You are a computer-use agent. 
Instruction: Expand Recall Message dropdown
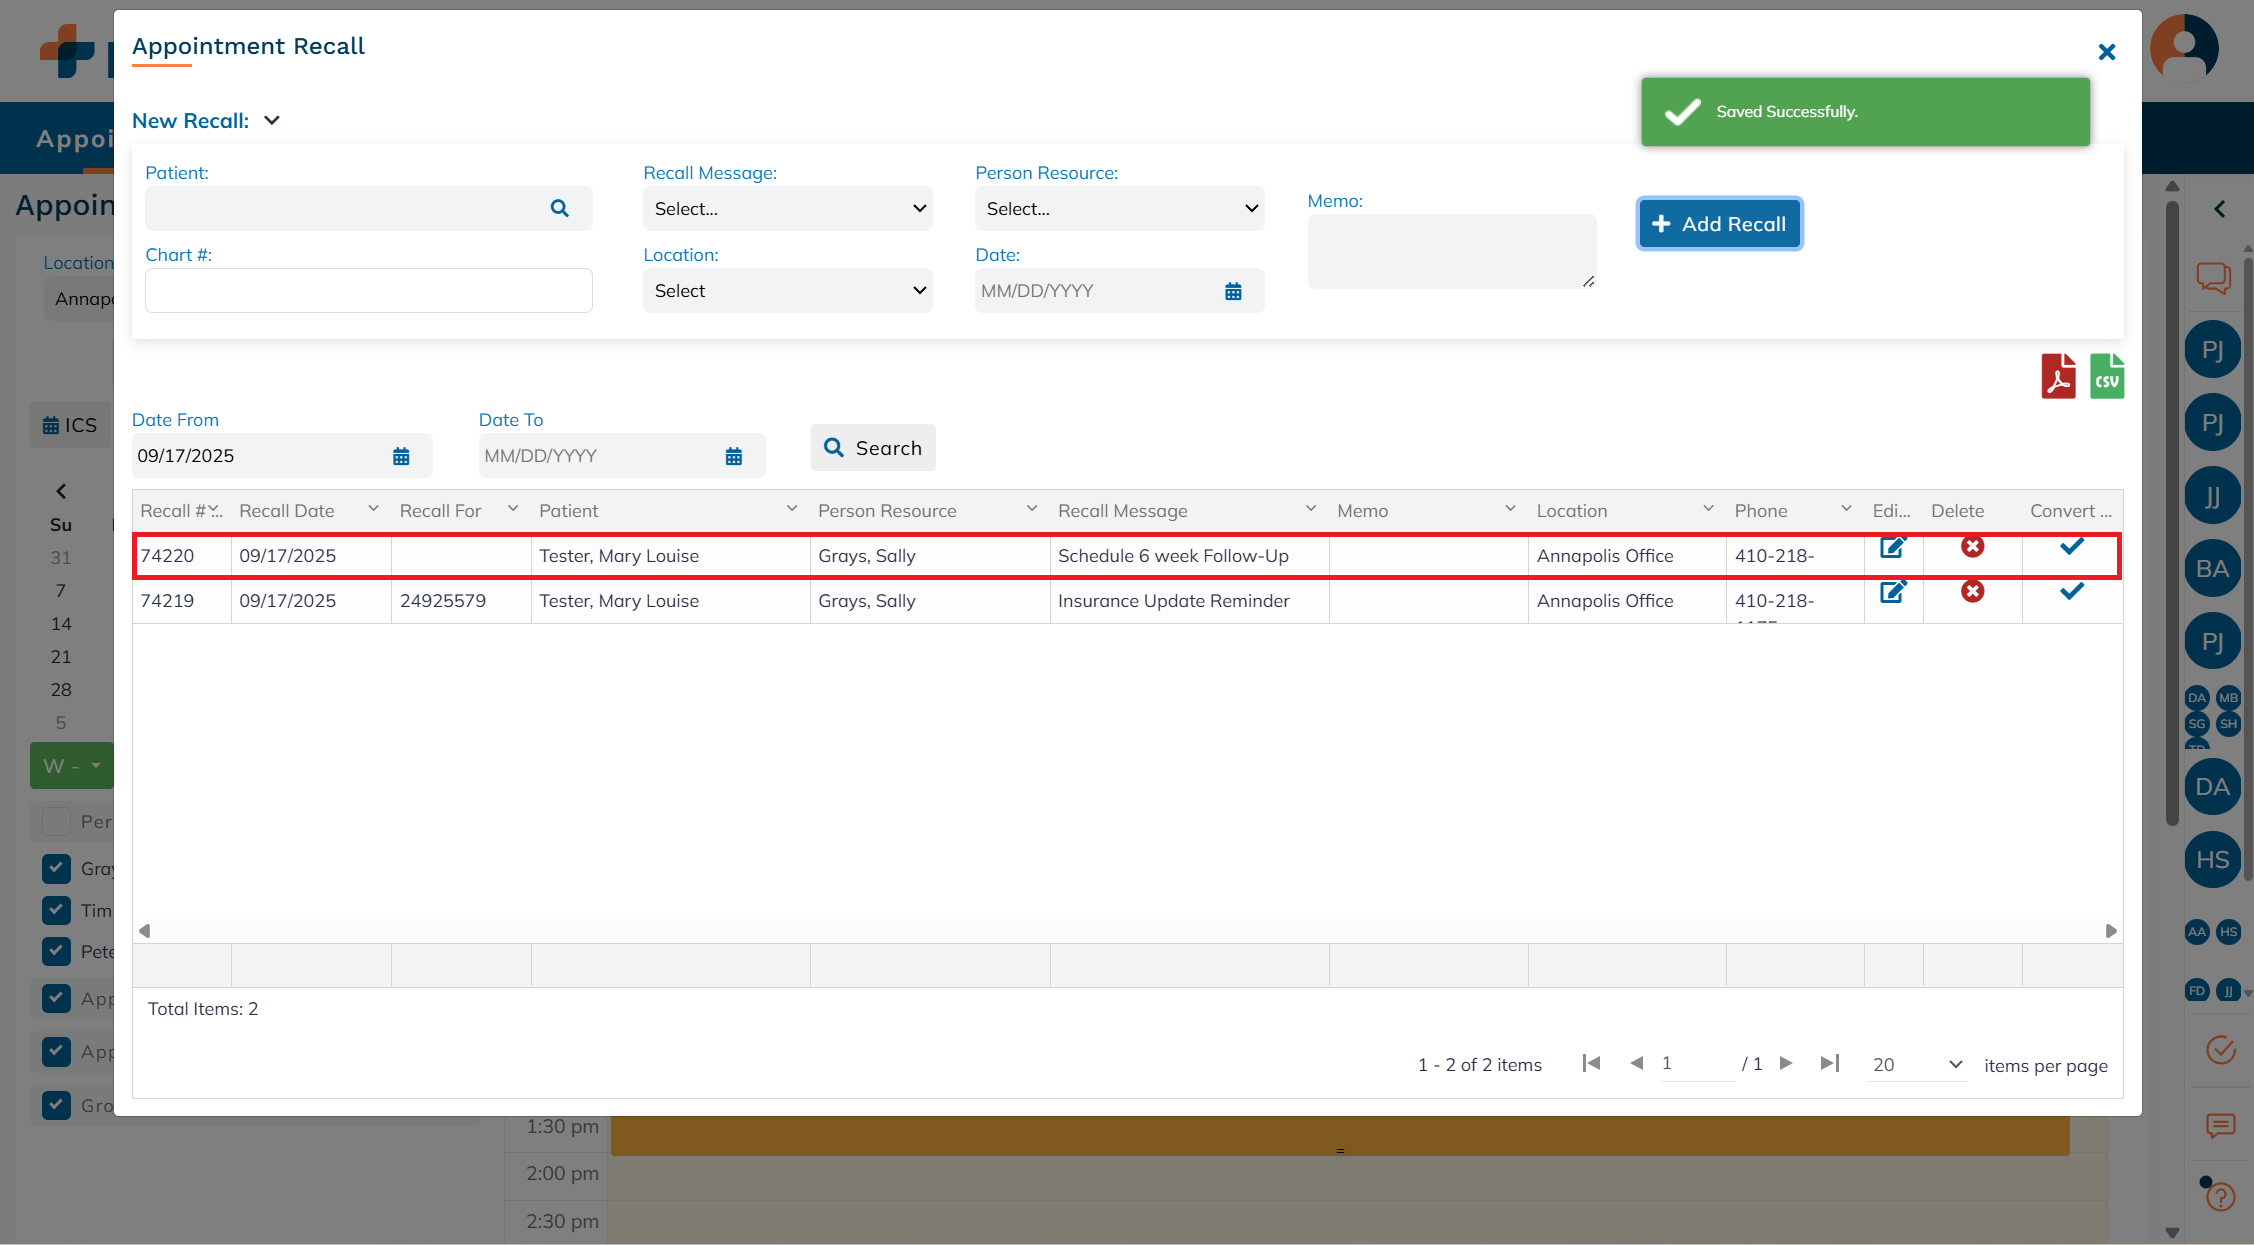(787, 209)
